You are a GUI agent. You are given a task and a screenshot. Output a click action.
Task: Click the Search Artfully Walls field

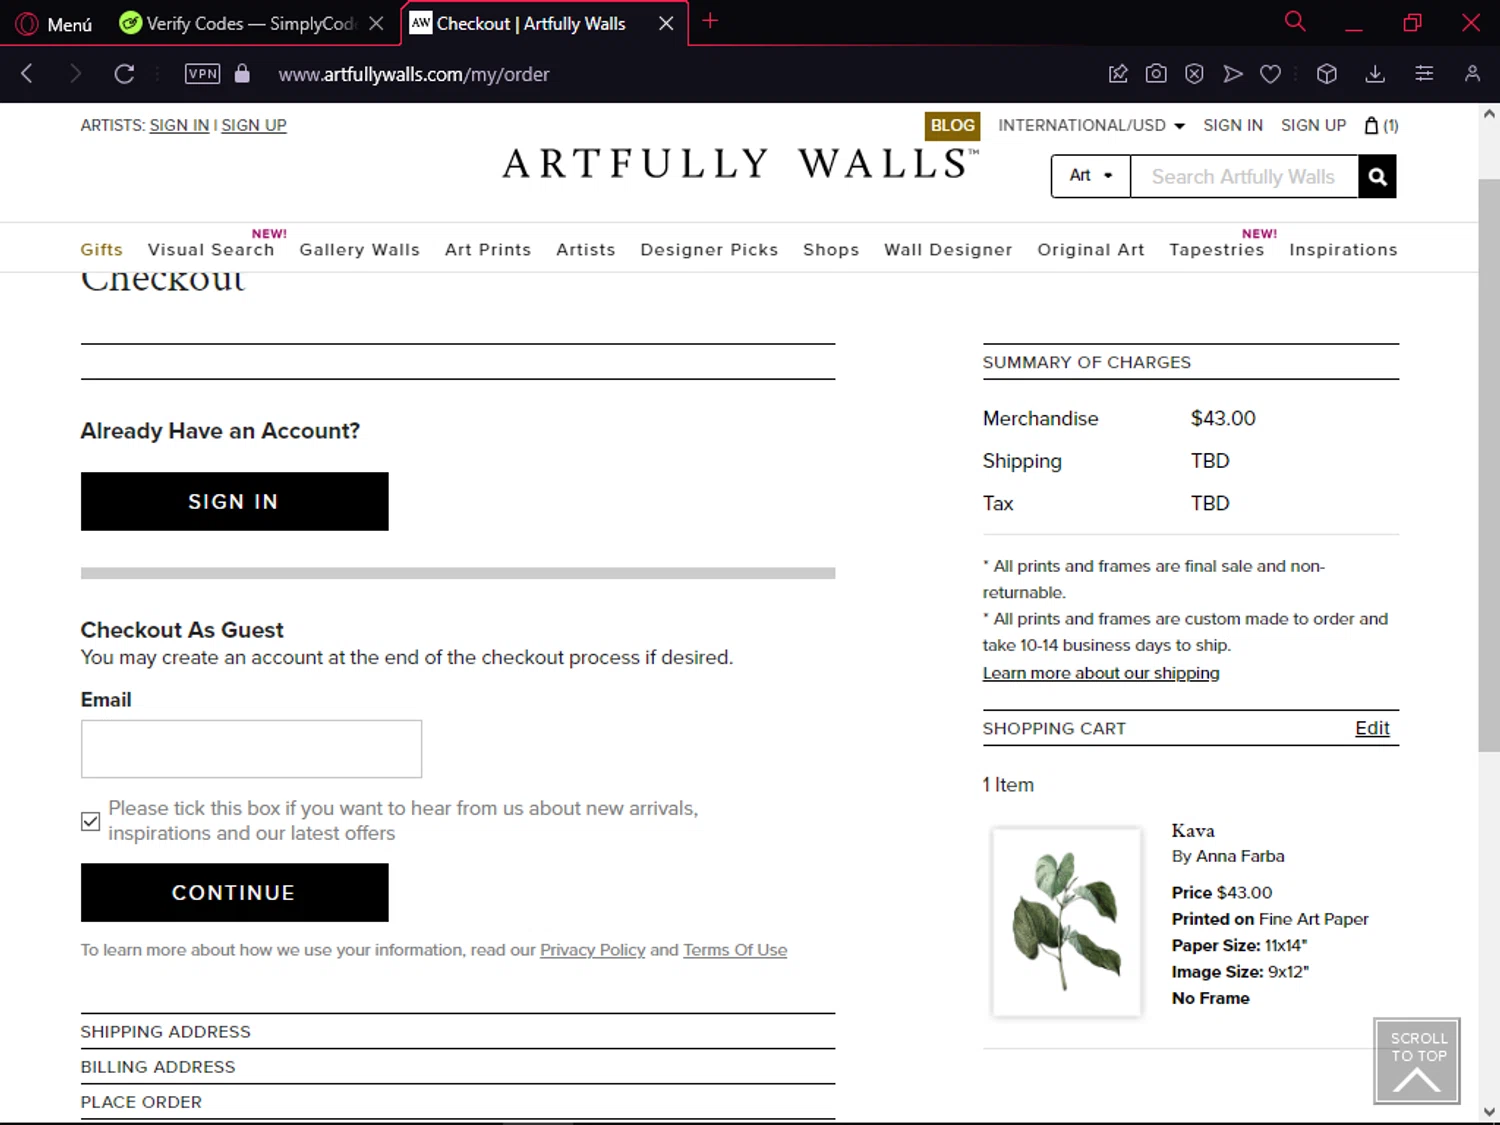[x=1244, y=176]
